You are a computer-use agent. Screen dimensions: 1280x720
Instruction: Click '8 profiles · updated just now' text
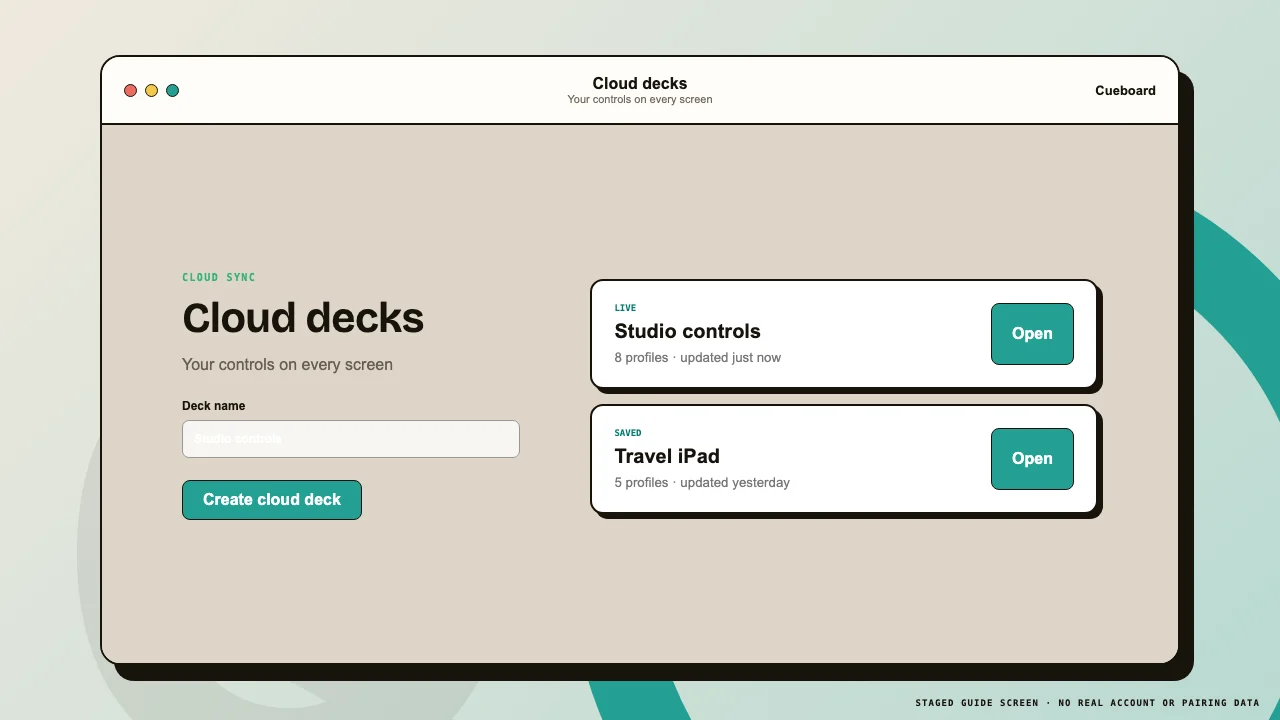(698, 357)
